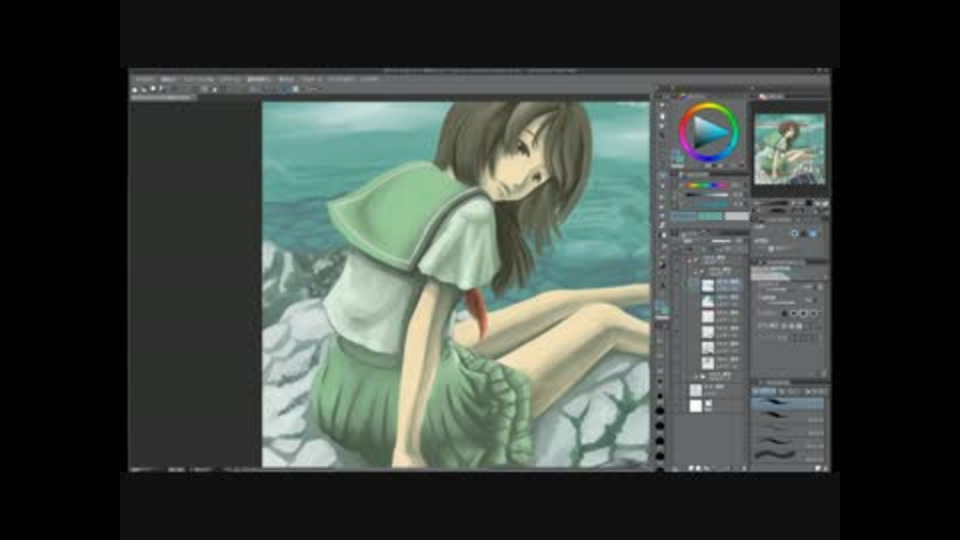Select the sixth layer thumbnail in the layer list
960x540 pixels.
(x=708, y=362)
